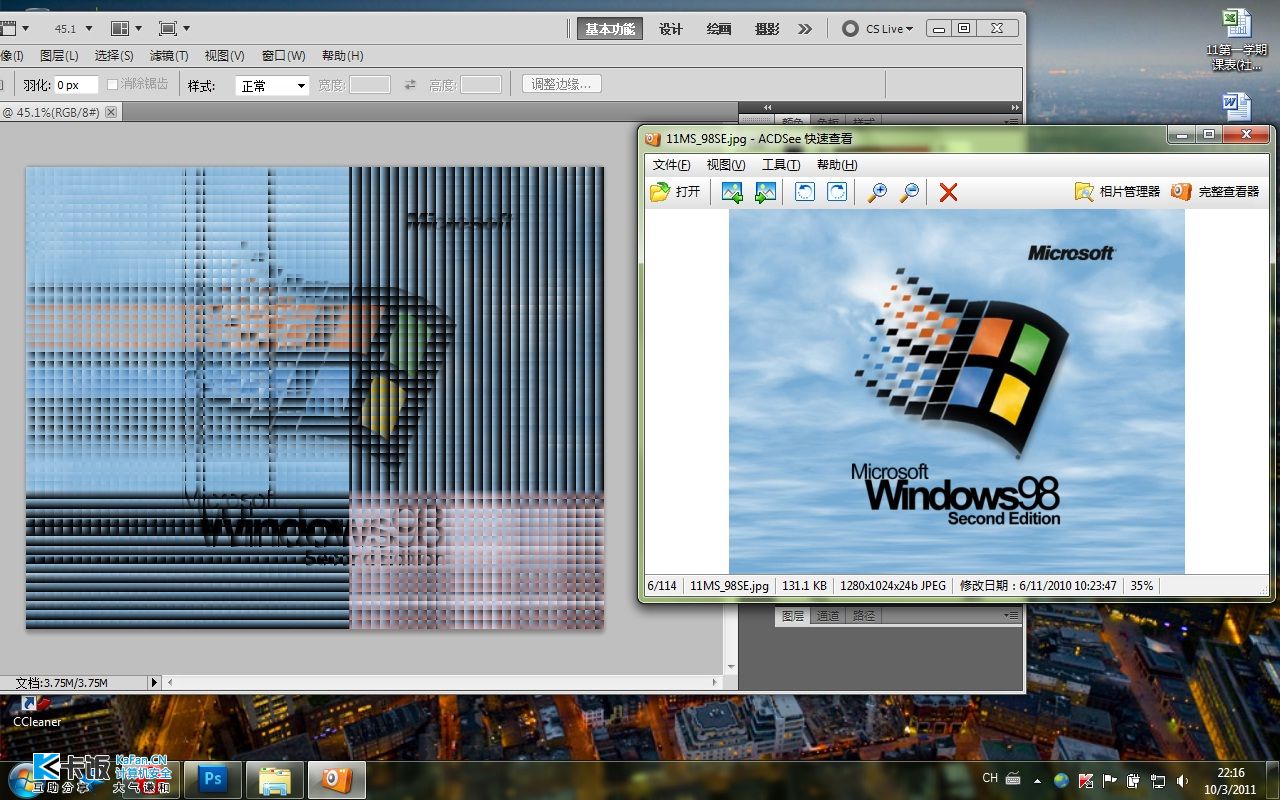The width and height of the screenshot is (1280, 800).
Task: Open Photoshop 选择(S) menu
Action: click(114, 56)
